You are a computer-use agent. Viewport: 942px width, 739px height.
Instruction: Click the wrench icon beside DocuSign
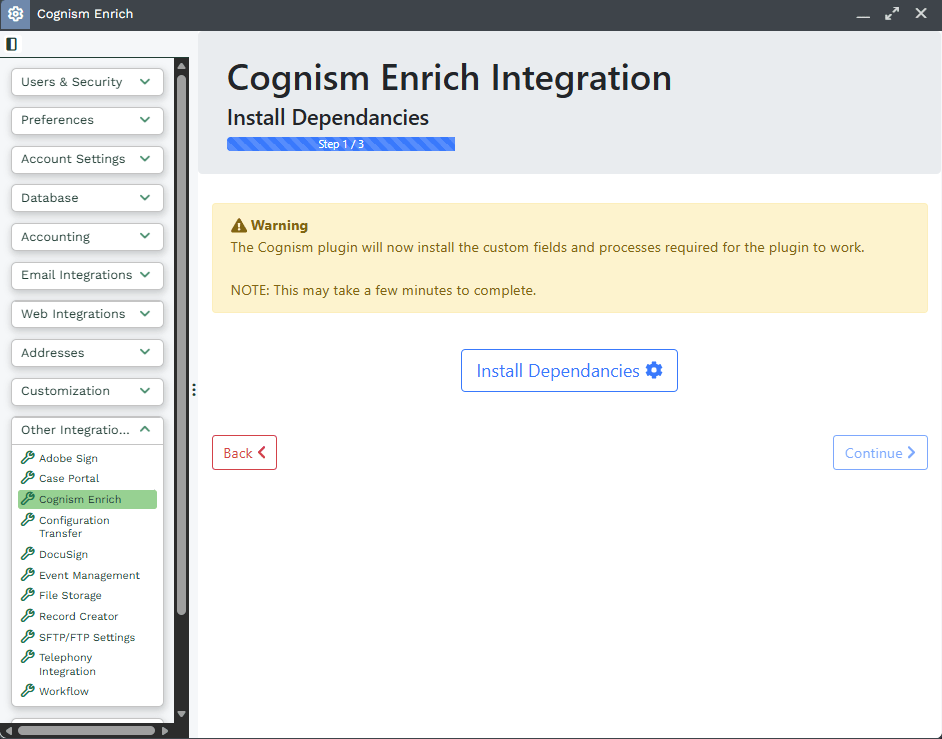click(x=28, y=554)
